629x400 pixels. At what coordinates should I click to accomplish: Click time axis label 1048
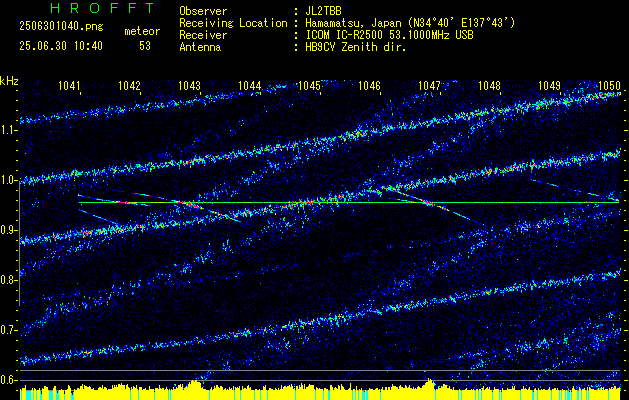click(x=489, y=86)
